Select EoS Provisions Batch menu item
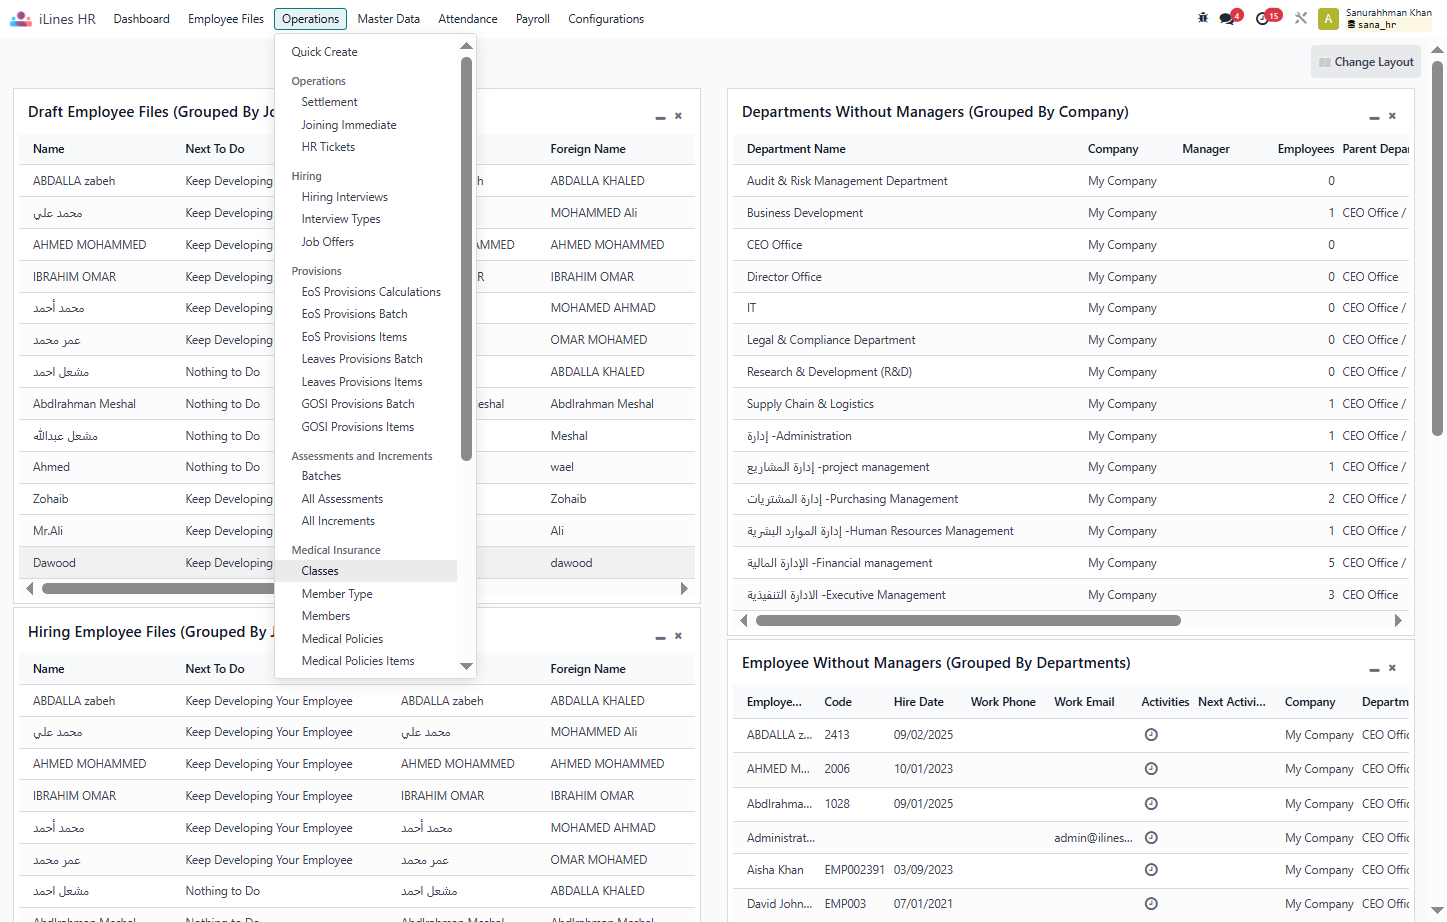Screen dimensions: 1447x922 (x=354, y=314)
